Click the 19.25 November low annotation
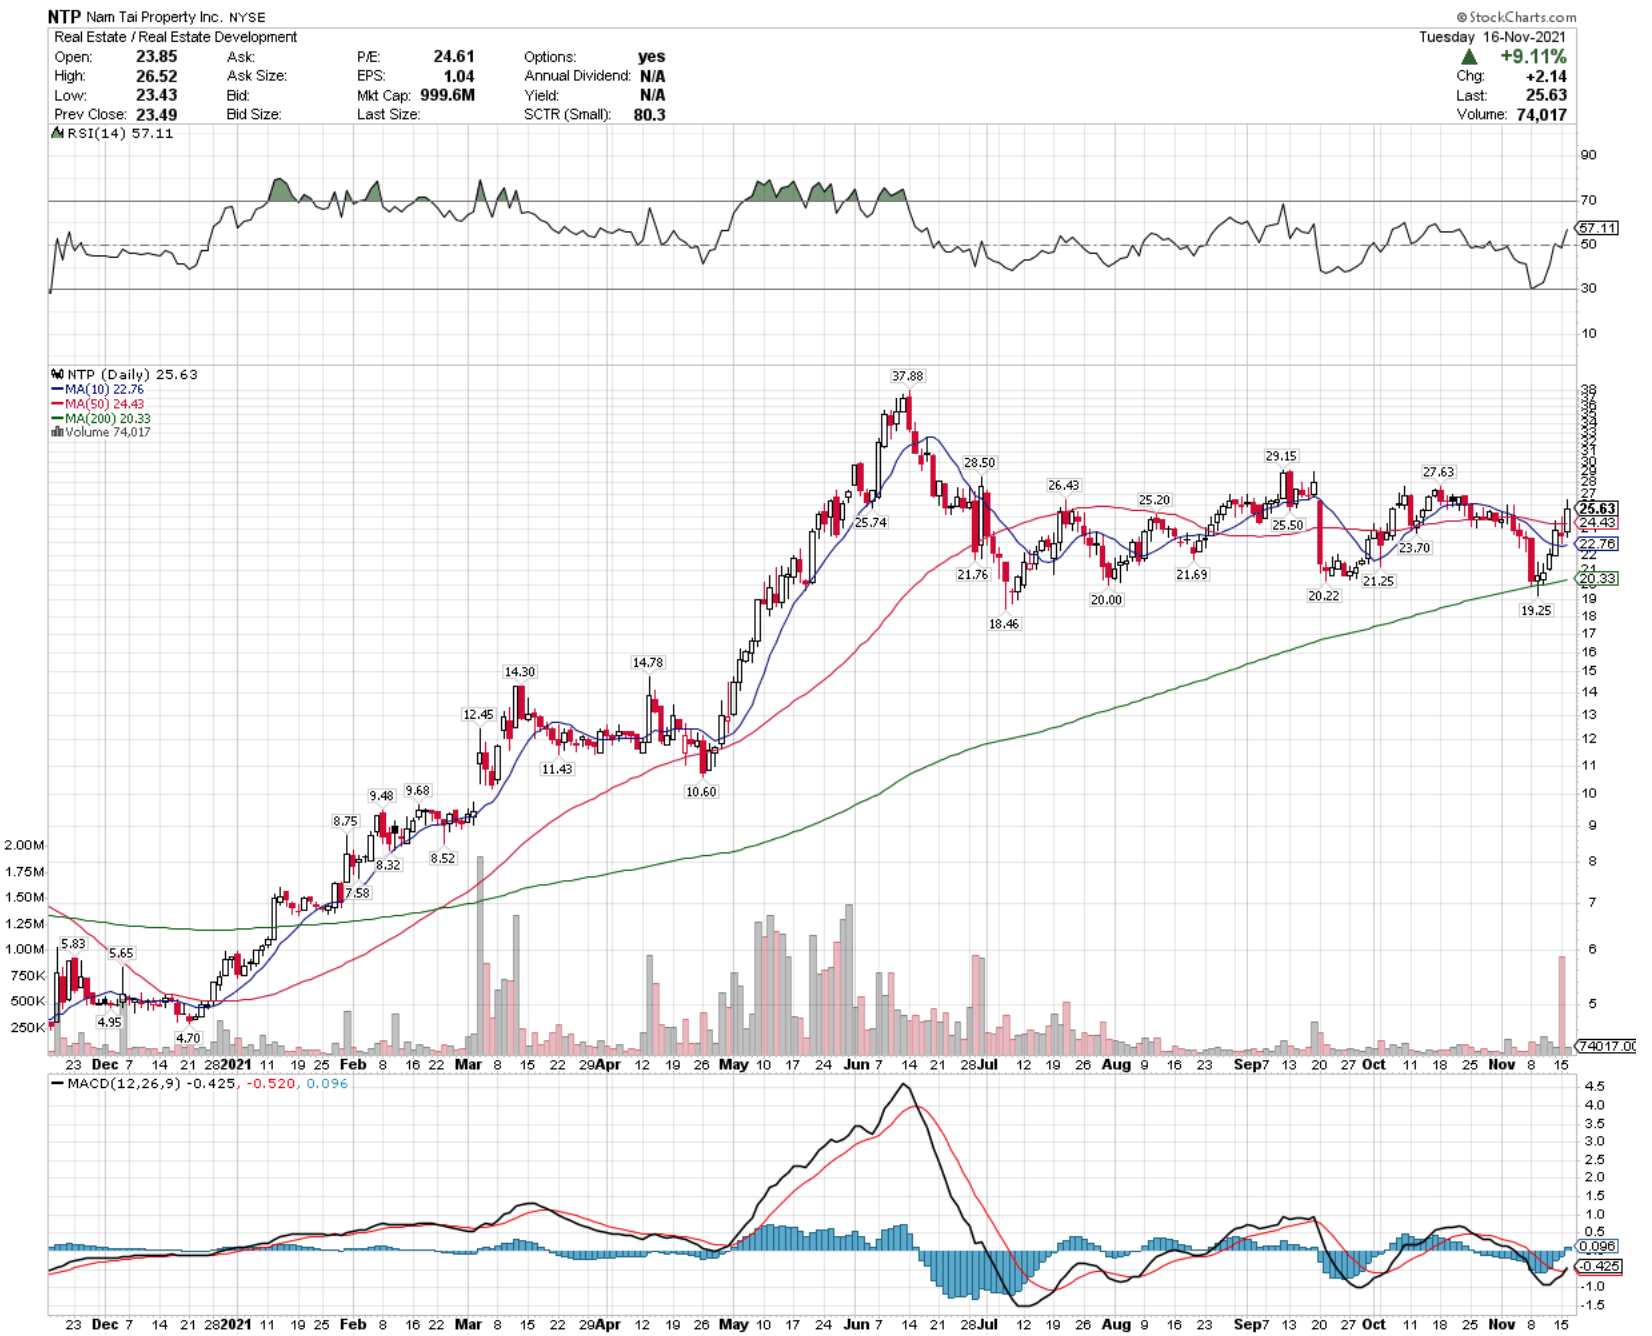 pos(1536,610)
